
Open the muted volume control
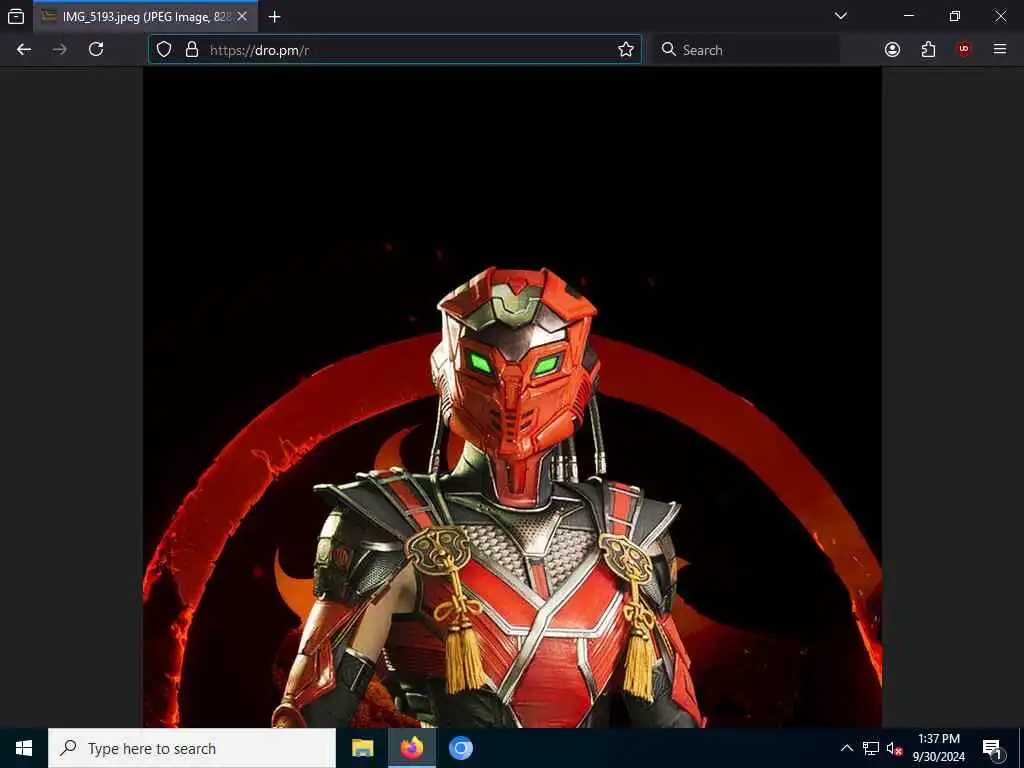(x=894, y=748)
